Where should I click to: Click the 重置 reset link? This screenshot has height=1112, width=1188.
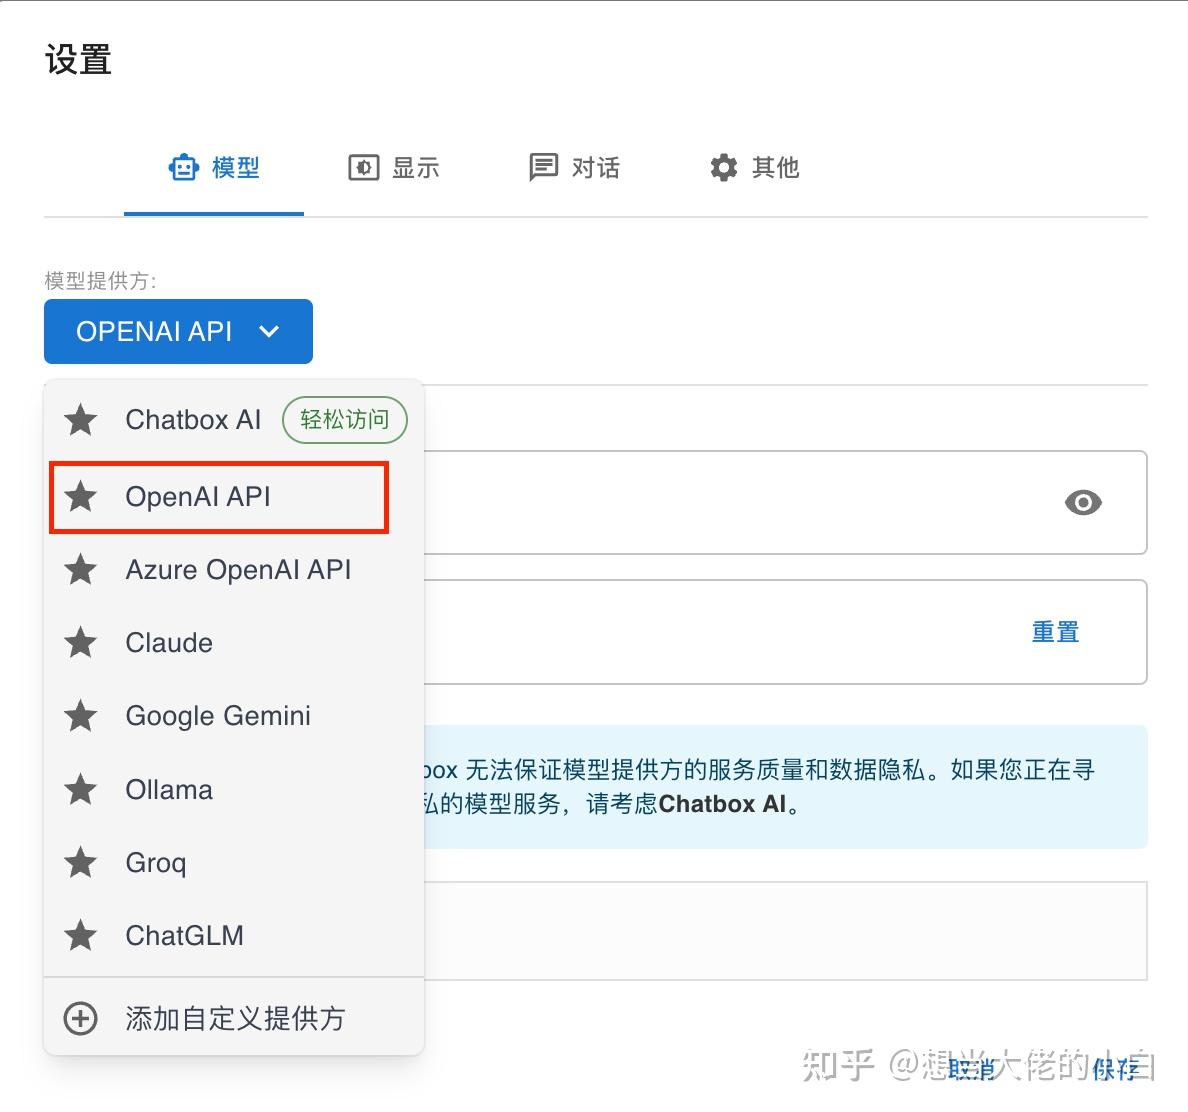click(x=1054, y=632)
